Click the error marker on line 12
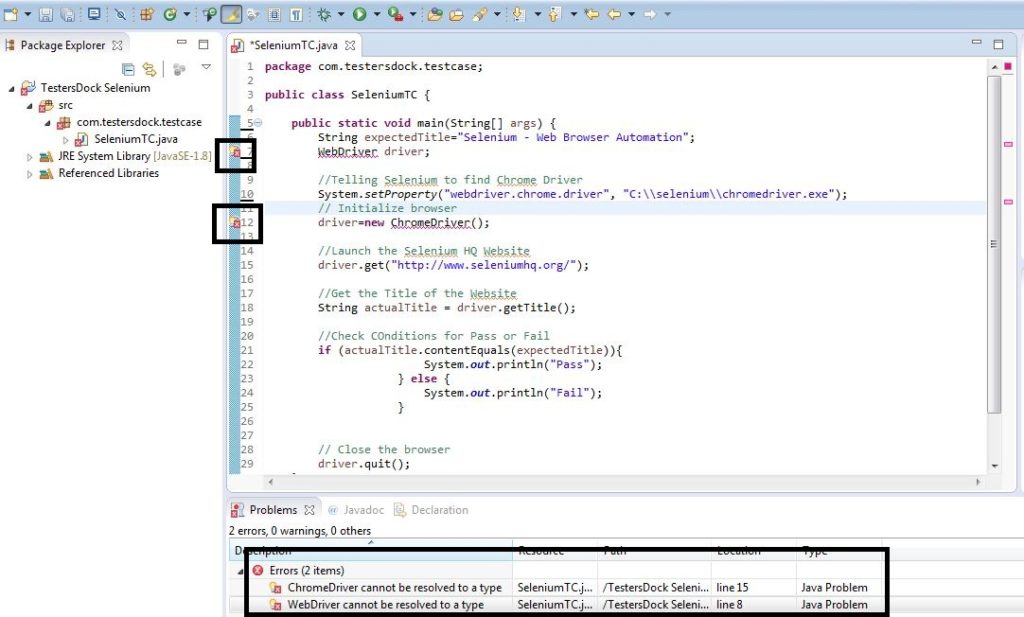 [x=235, y=223]
